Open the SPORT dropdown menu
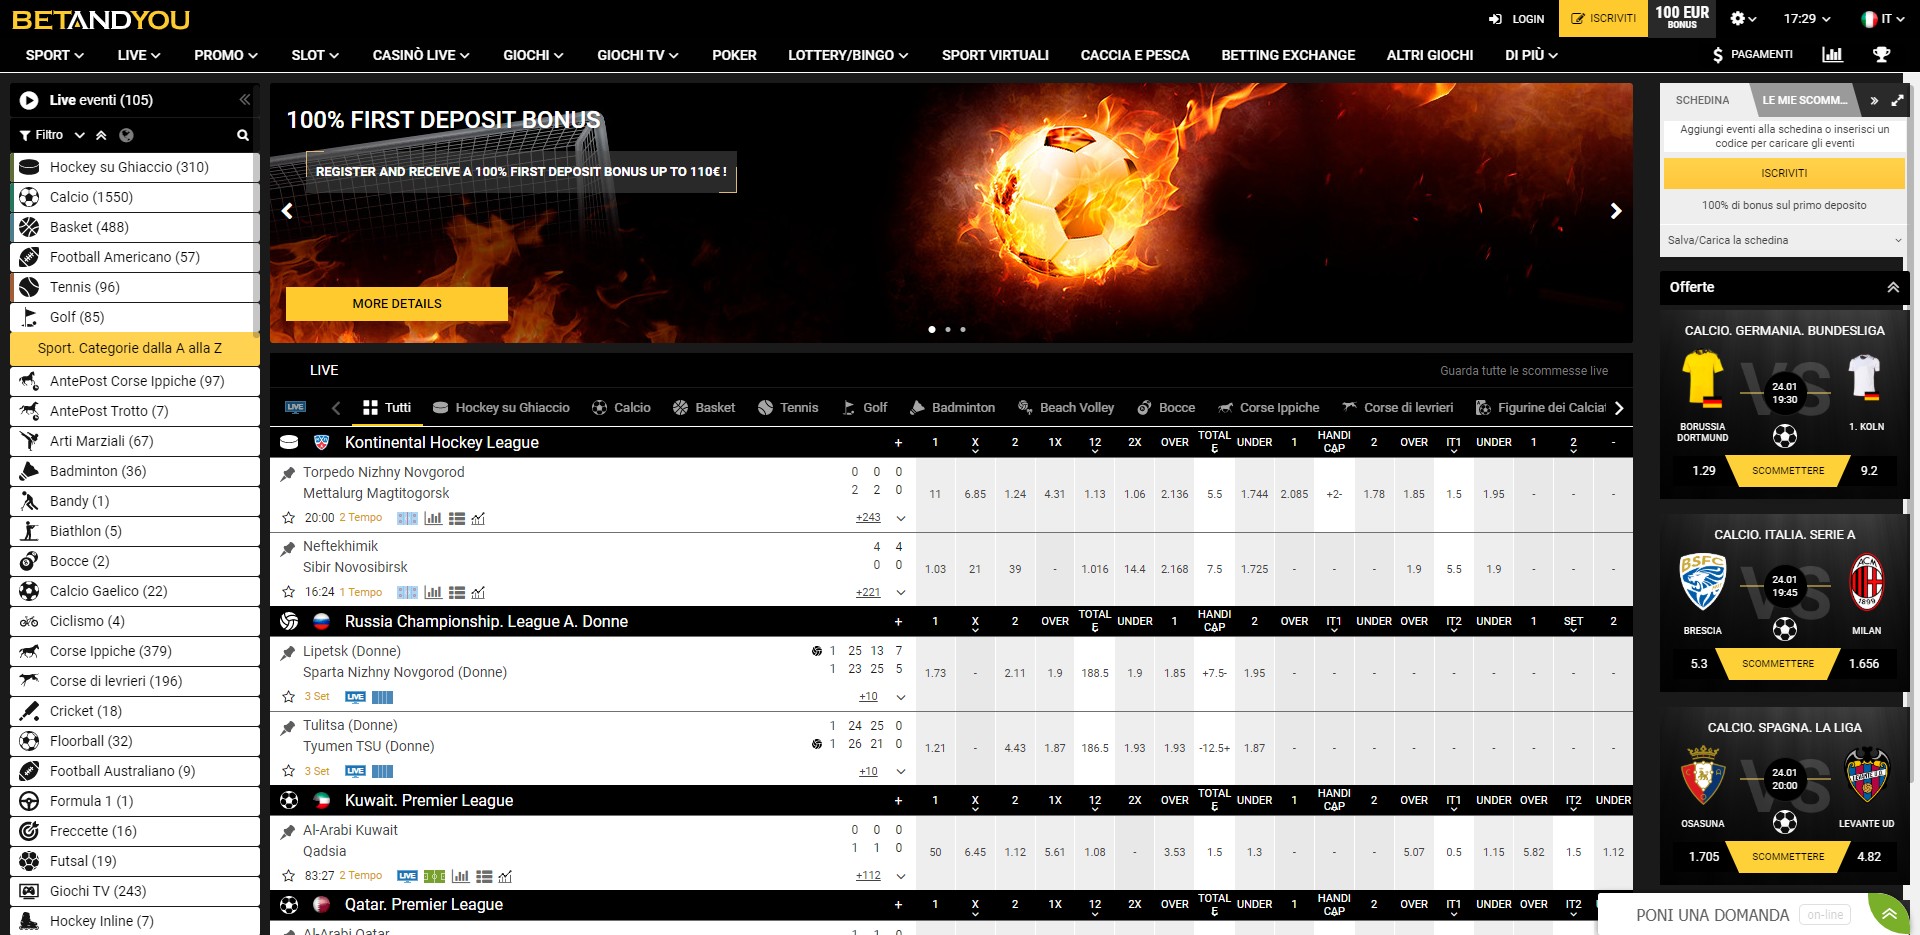 click(55, 55)
